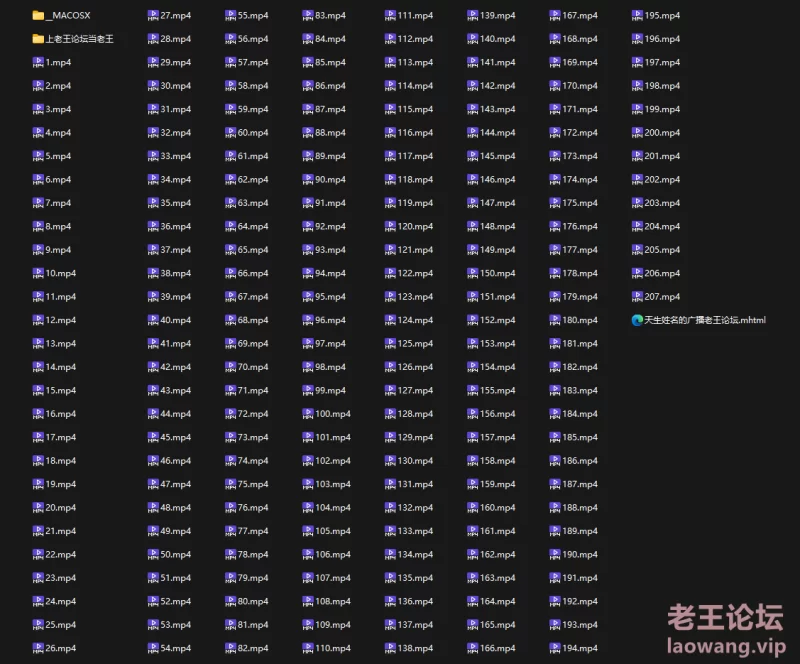This screenshot has height=664, width=800.
Task: Select the file name "206.mp4"
Action: click(x=662, y=273)
